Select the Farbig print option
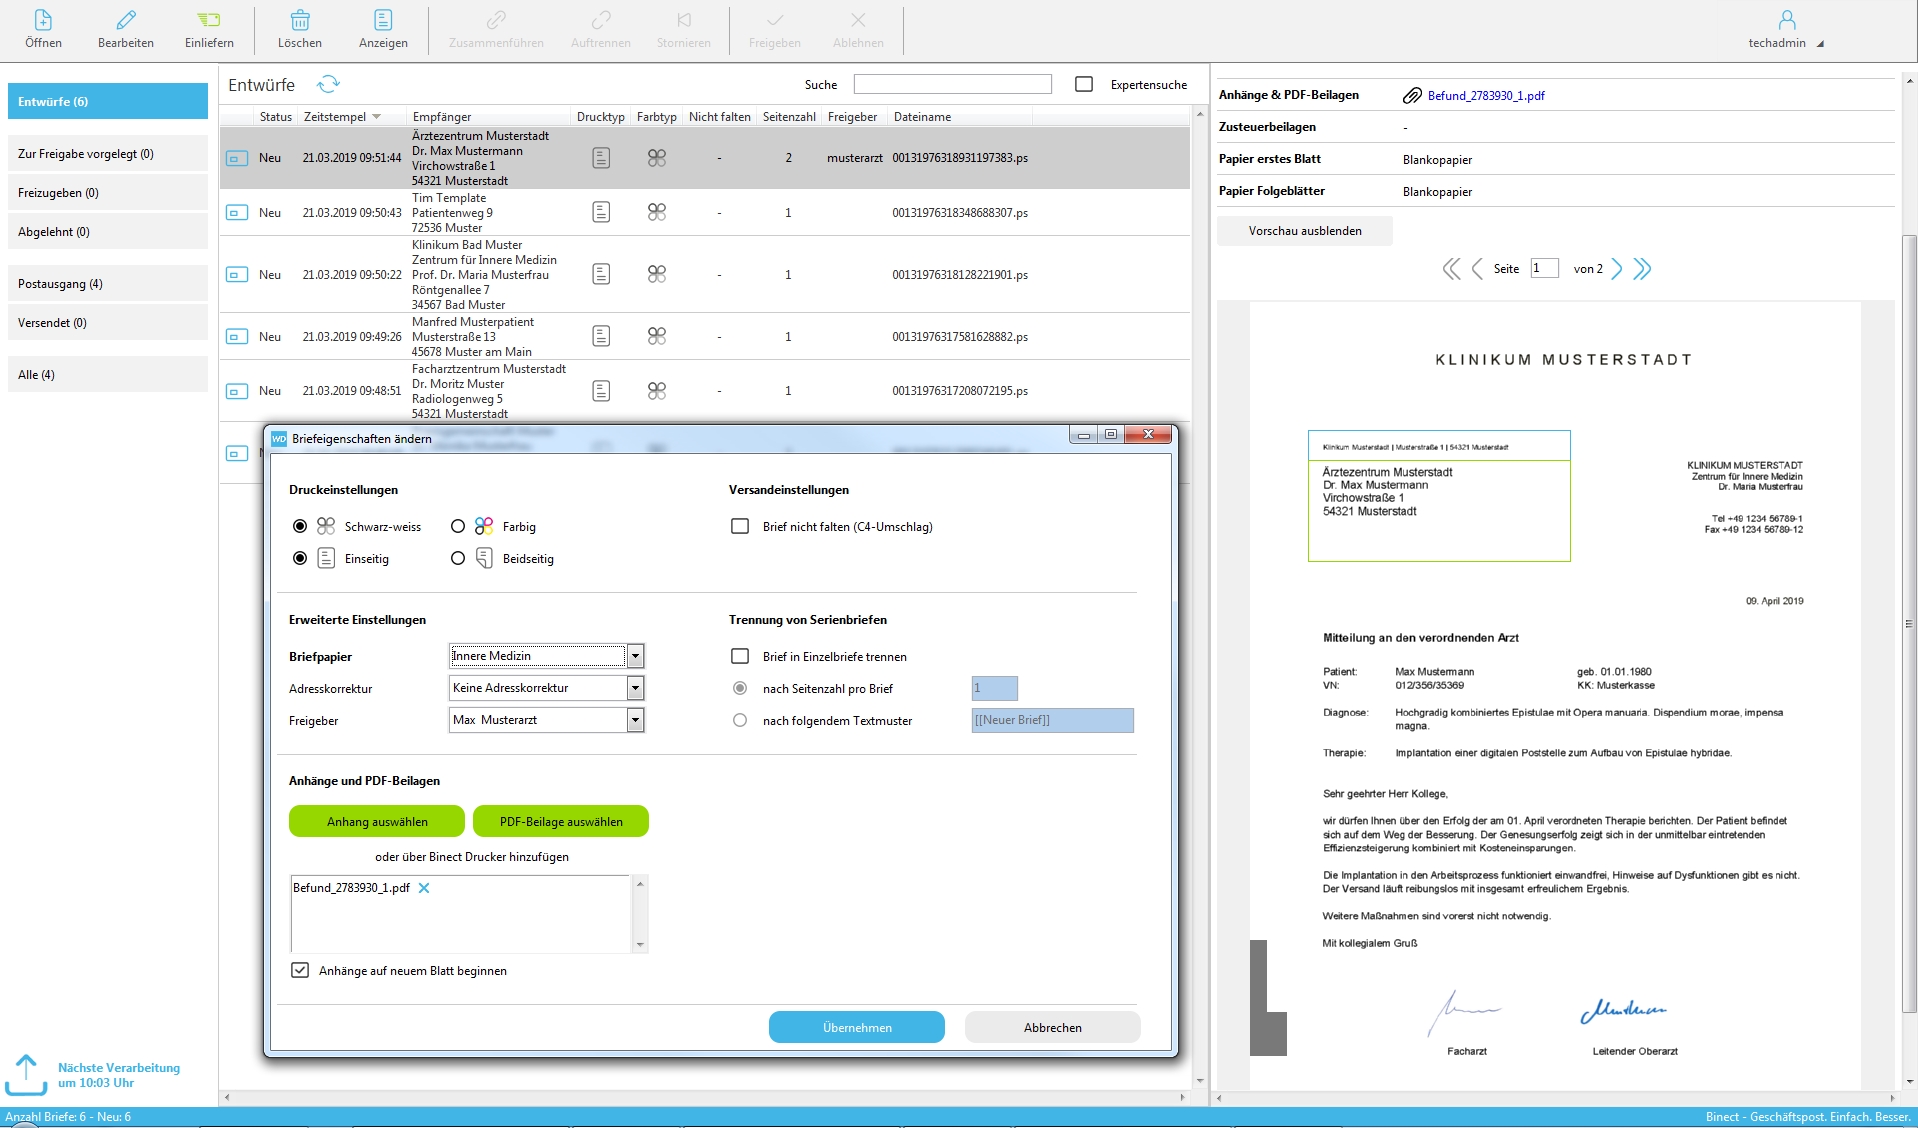Screen dimensions: 1918x1128 coord(458,527)
